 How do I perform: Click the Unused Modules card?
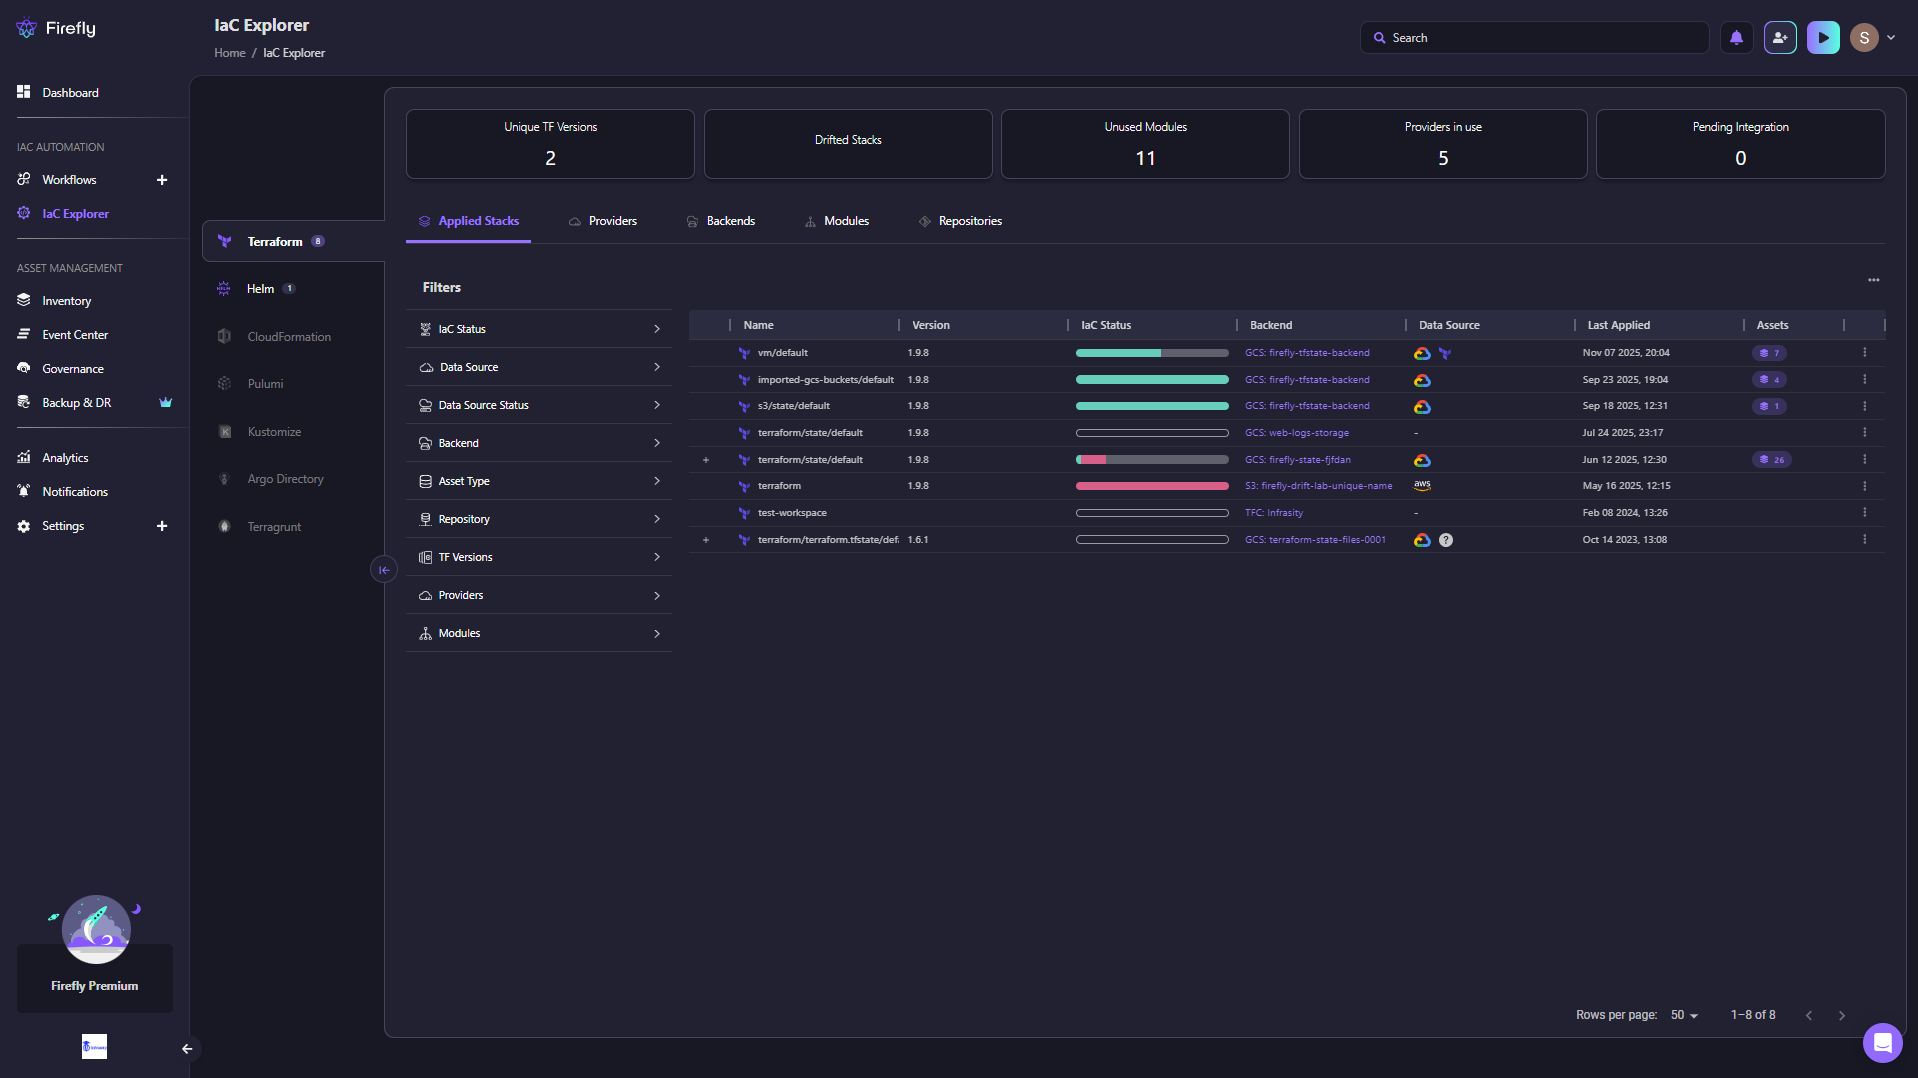(1145, 144)
